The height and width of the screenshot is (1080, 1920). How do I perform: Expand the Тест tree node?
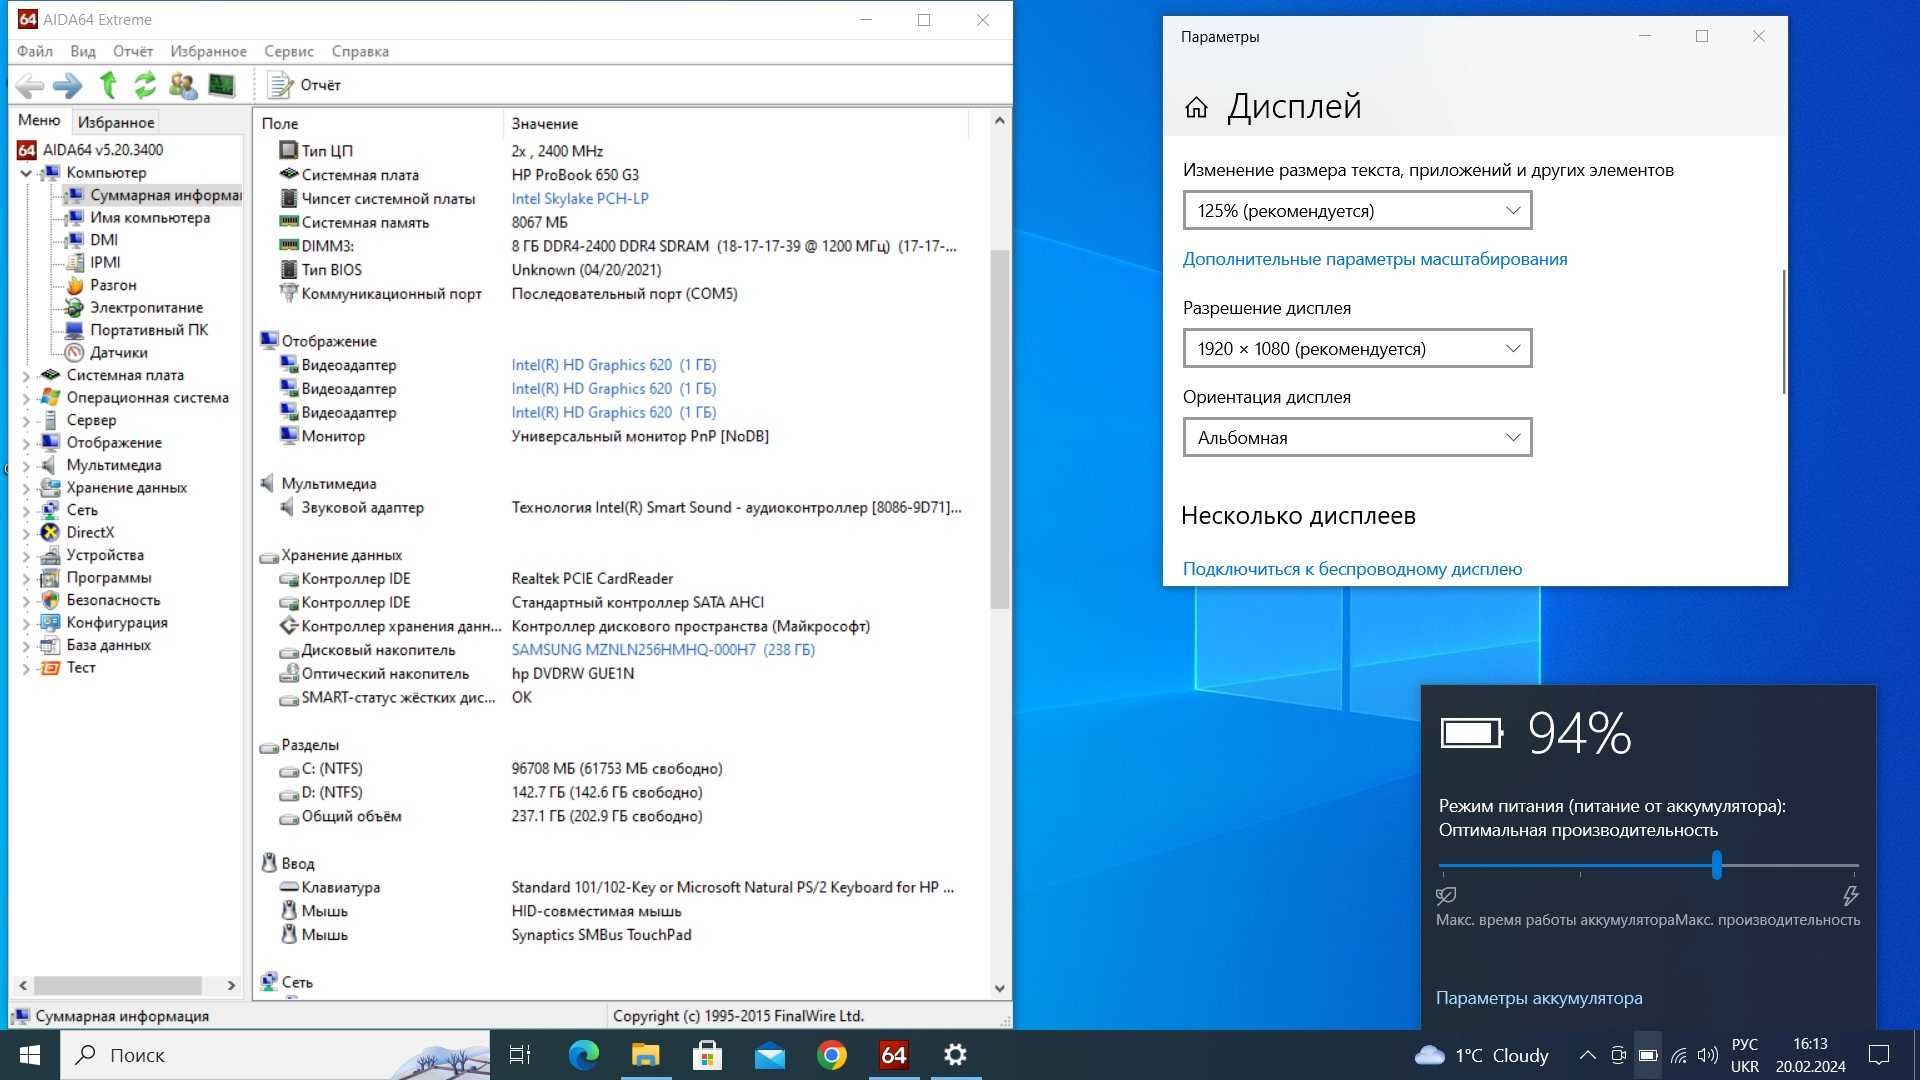coord(26,668)
